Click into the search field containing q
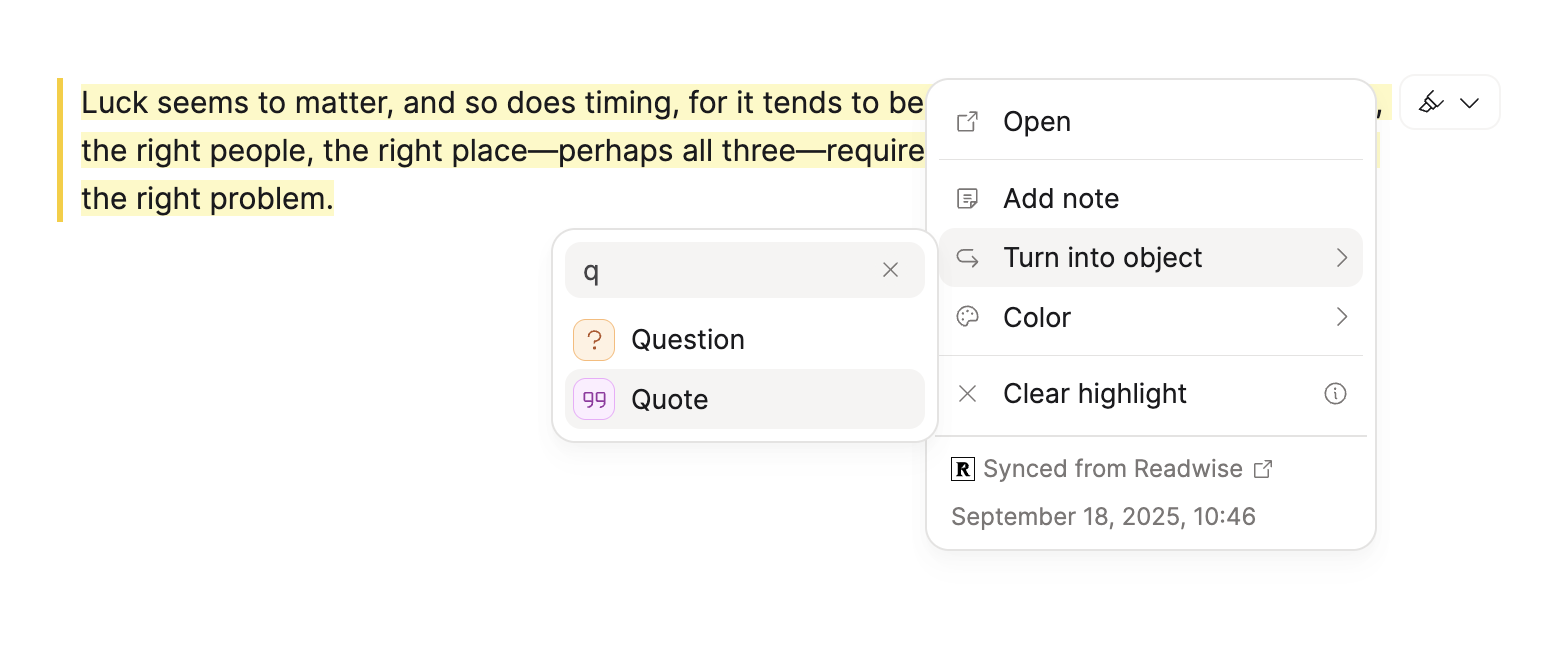1552x662 pixels. tap(720, 271)
